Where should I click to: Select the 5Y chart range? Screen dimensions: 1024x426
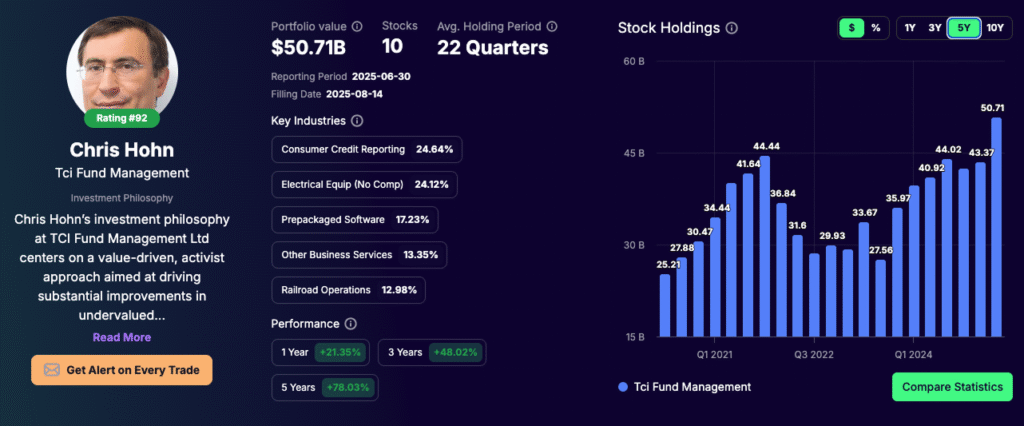(x=963, y=28)
